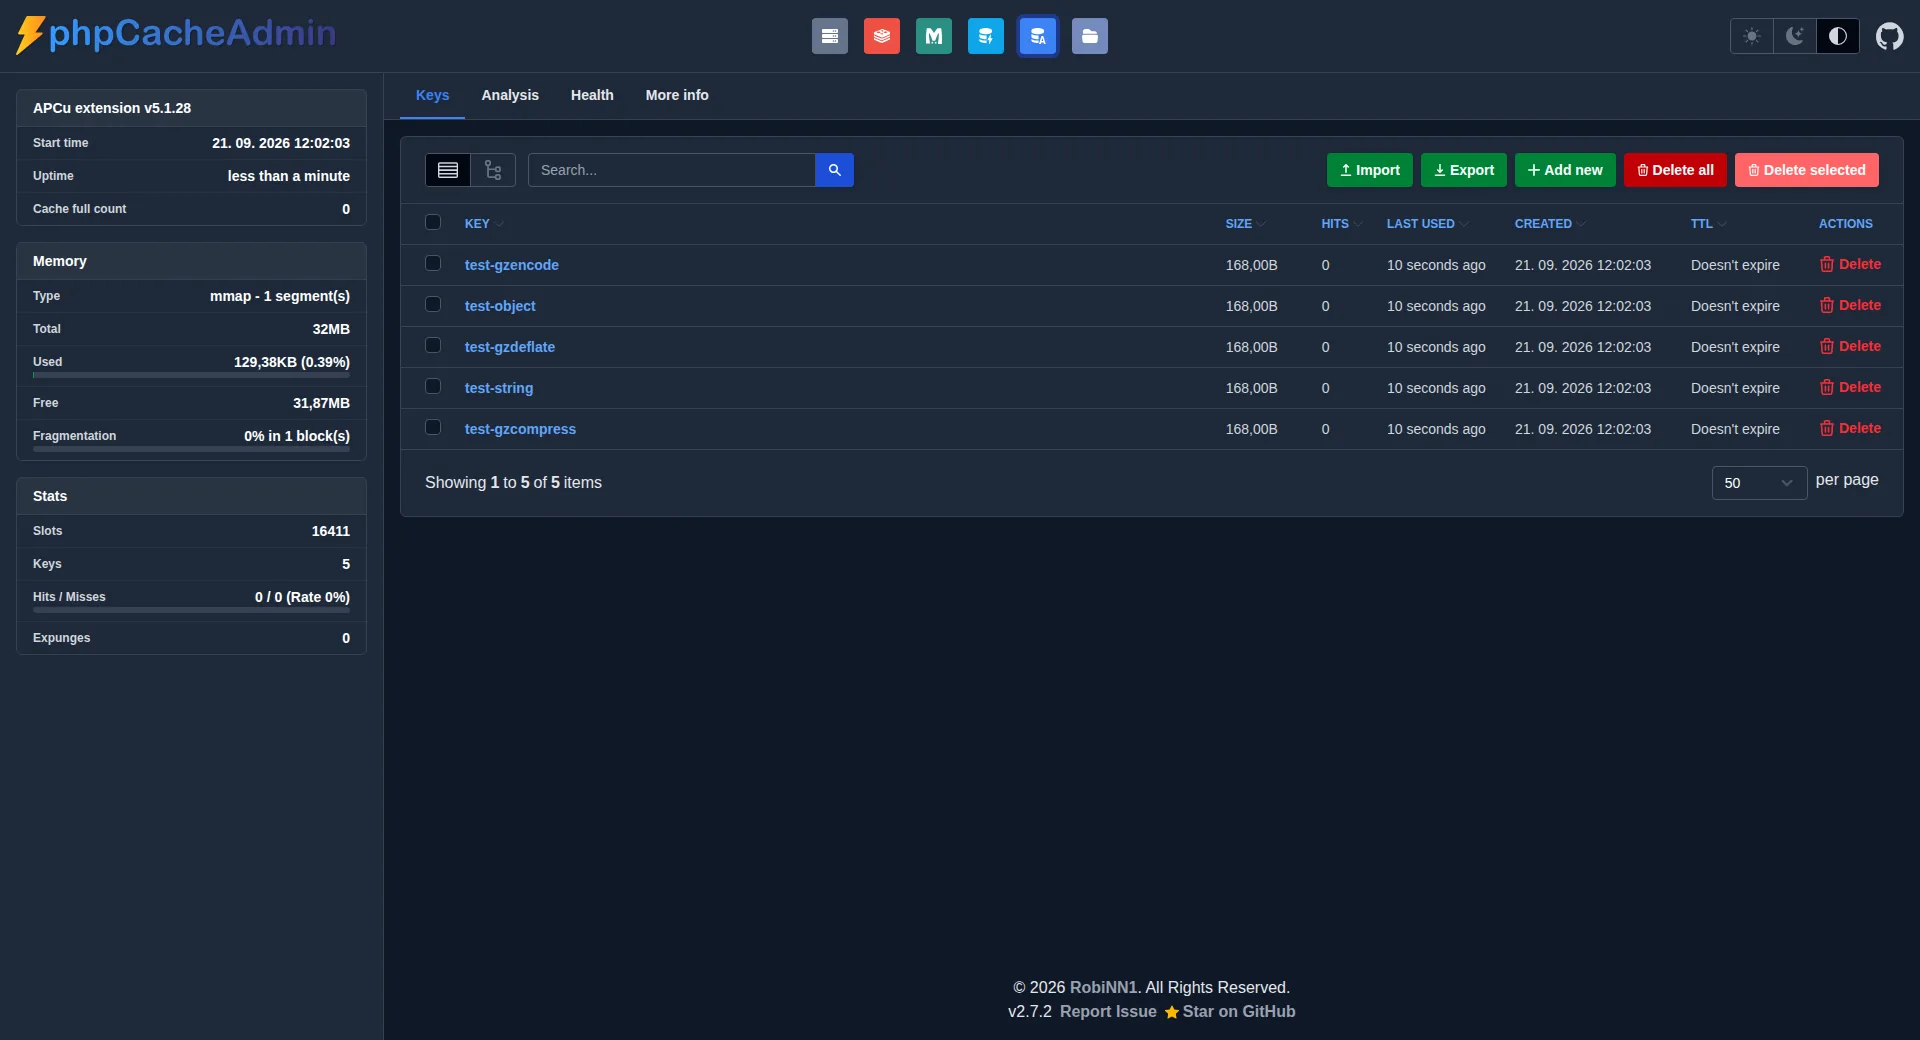Sort by the LAST USED column header
The image size is (1920, 1040).
(x=1427, y=224)
